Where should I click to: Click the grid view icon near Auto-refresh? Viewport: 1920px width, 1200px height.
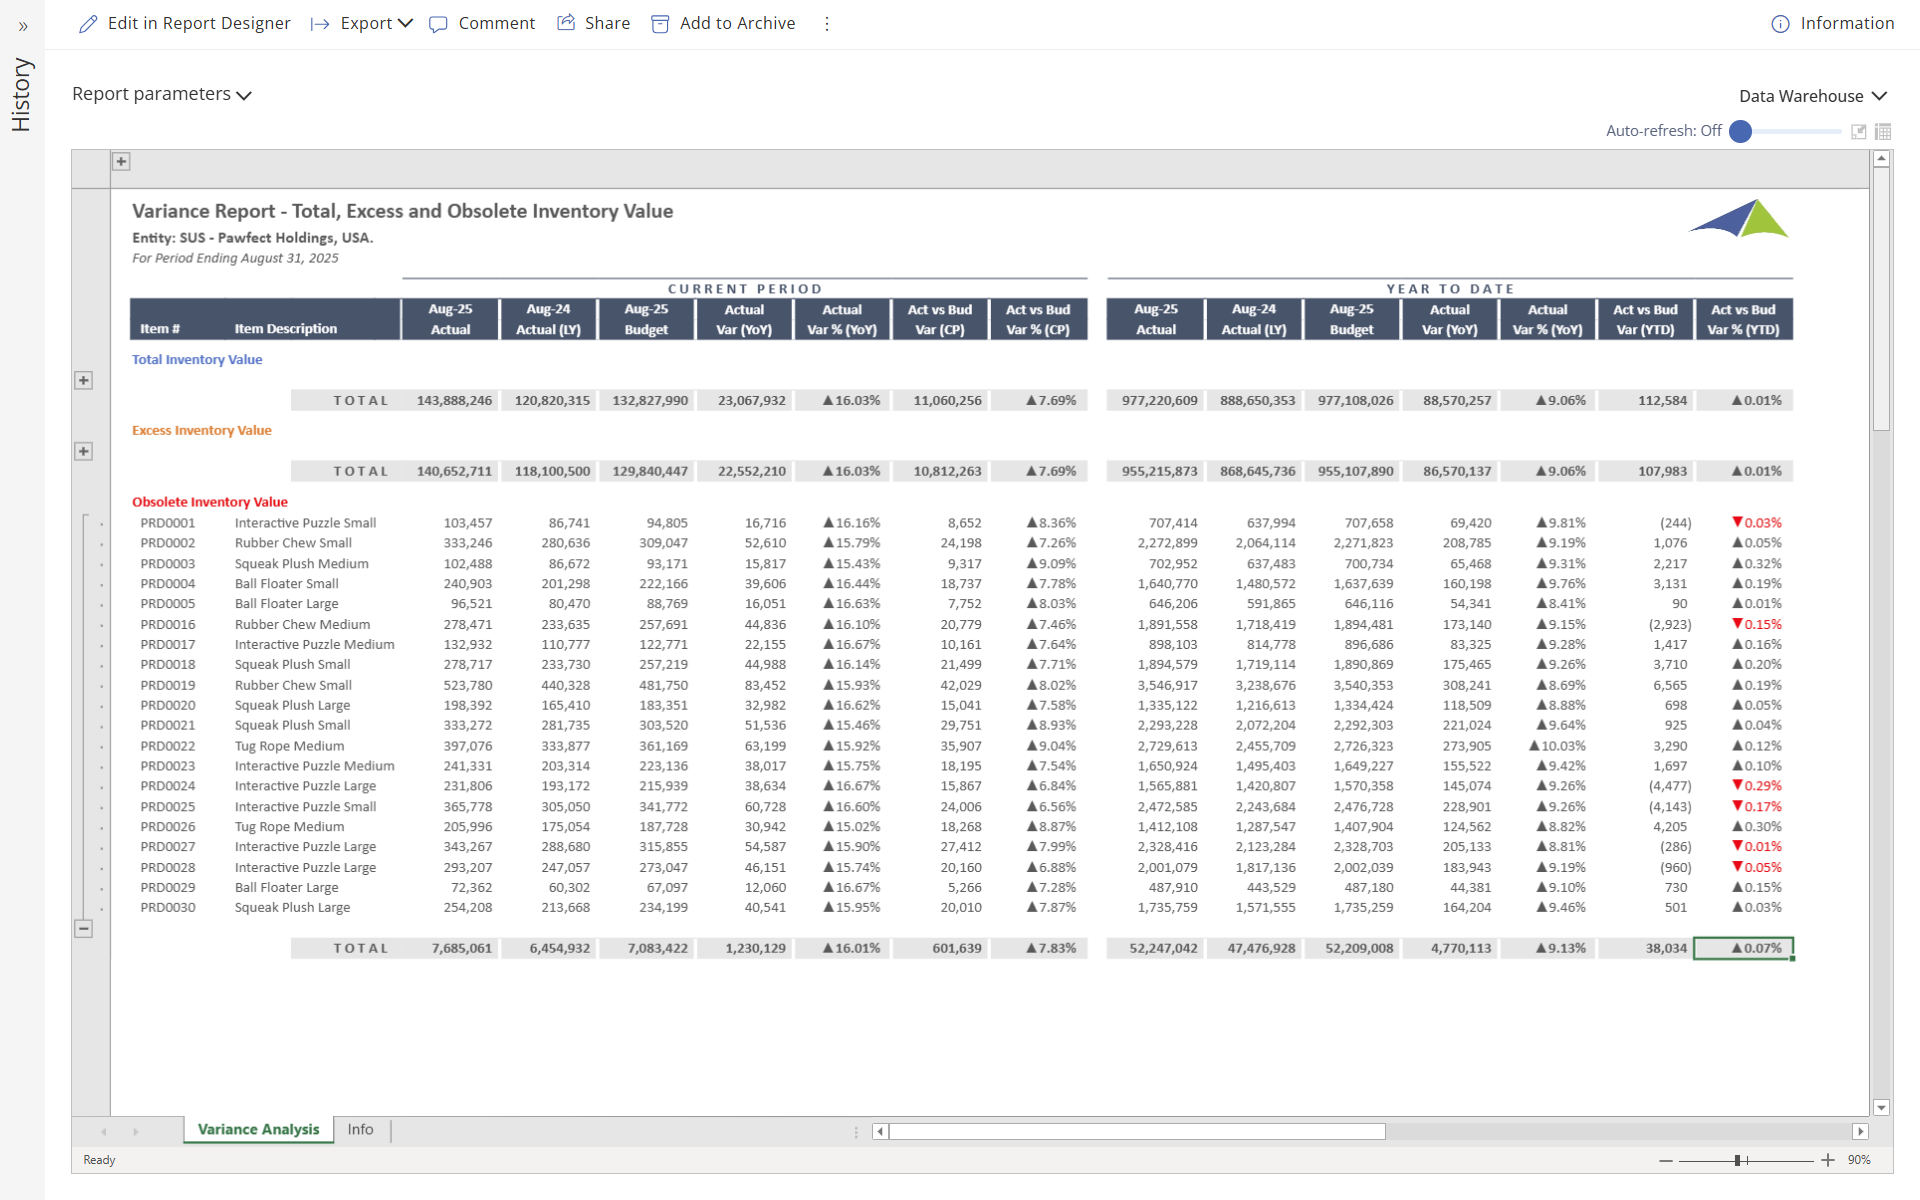tap(1883, 131)
